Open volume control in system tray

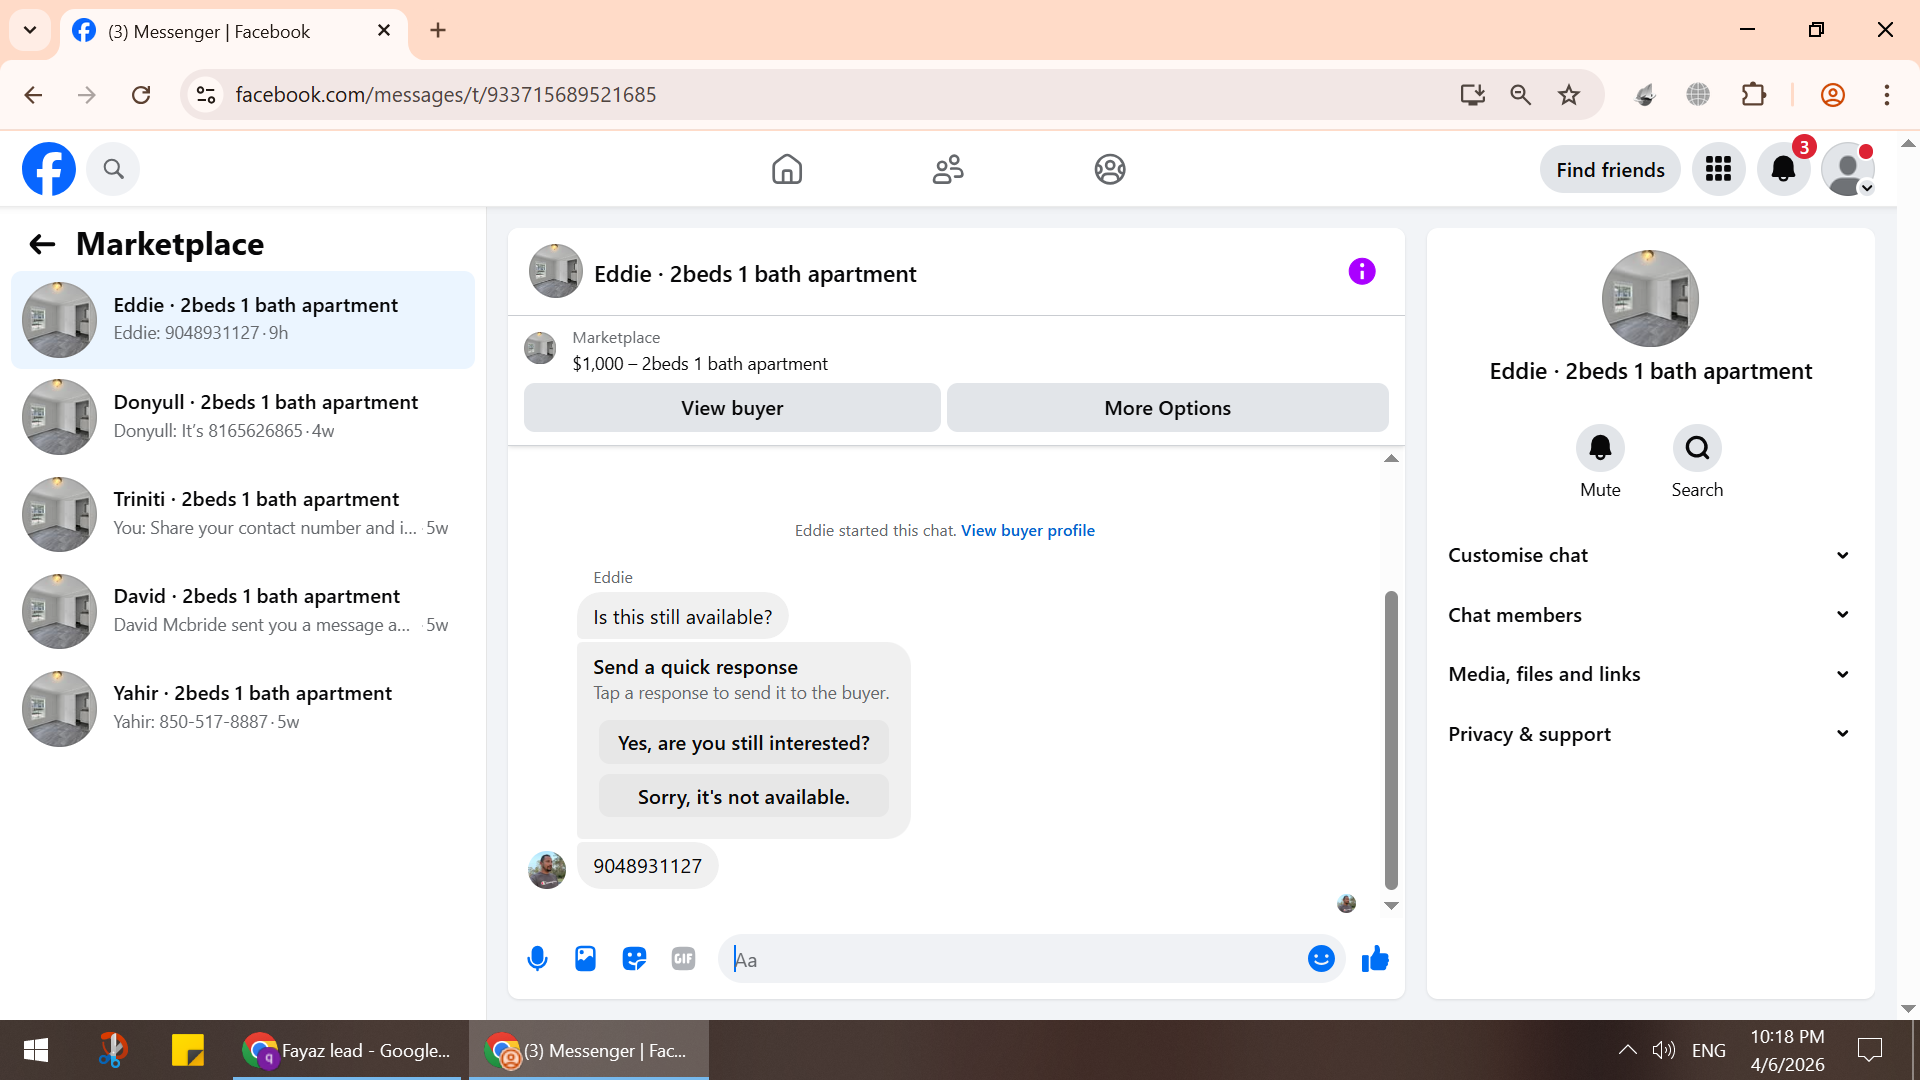click(x=1663, y=1050)
